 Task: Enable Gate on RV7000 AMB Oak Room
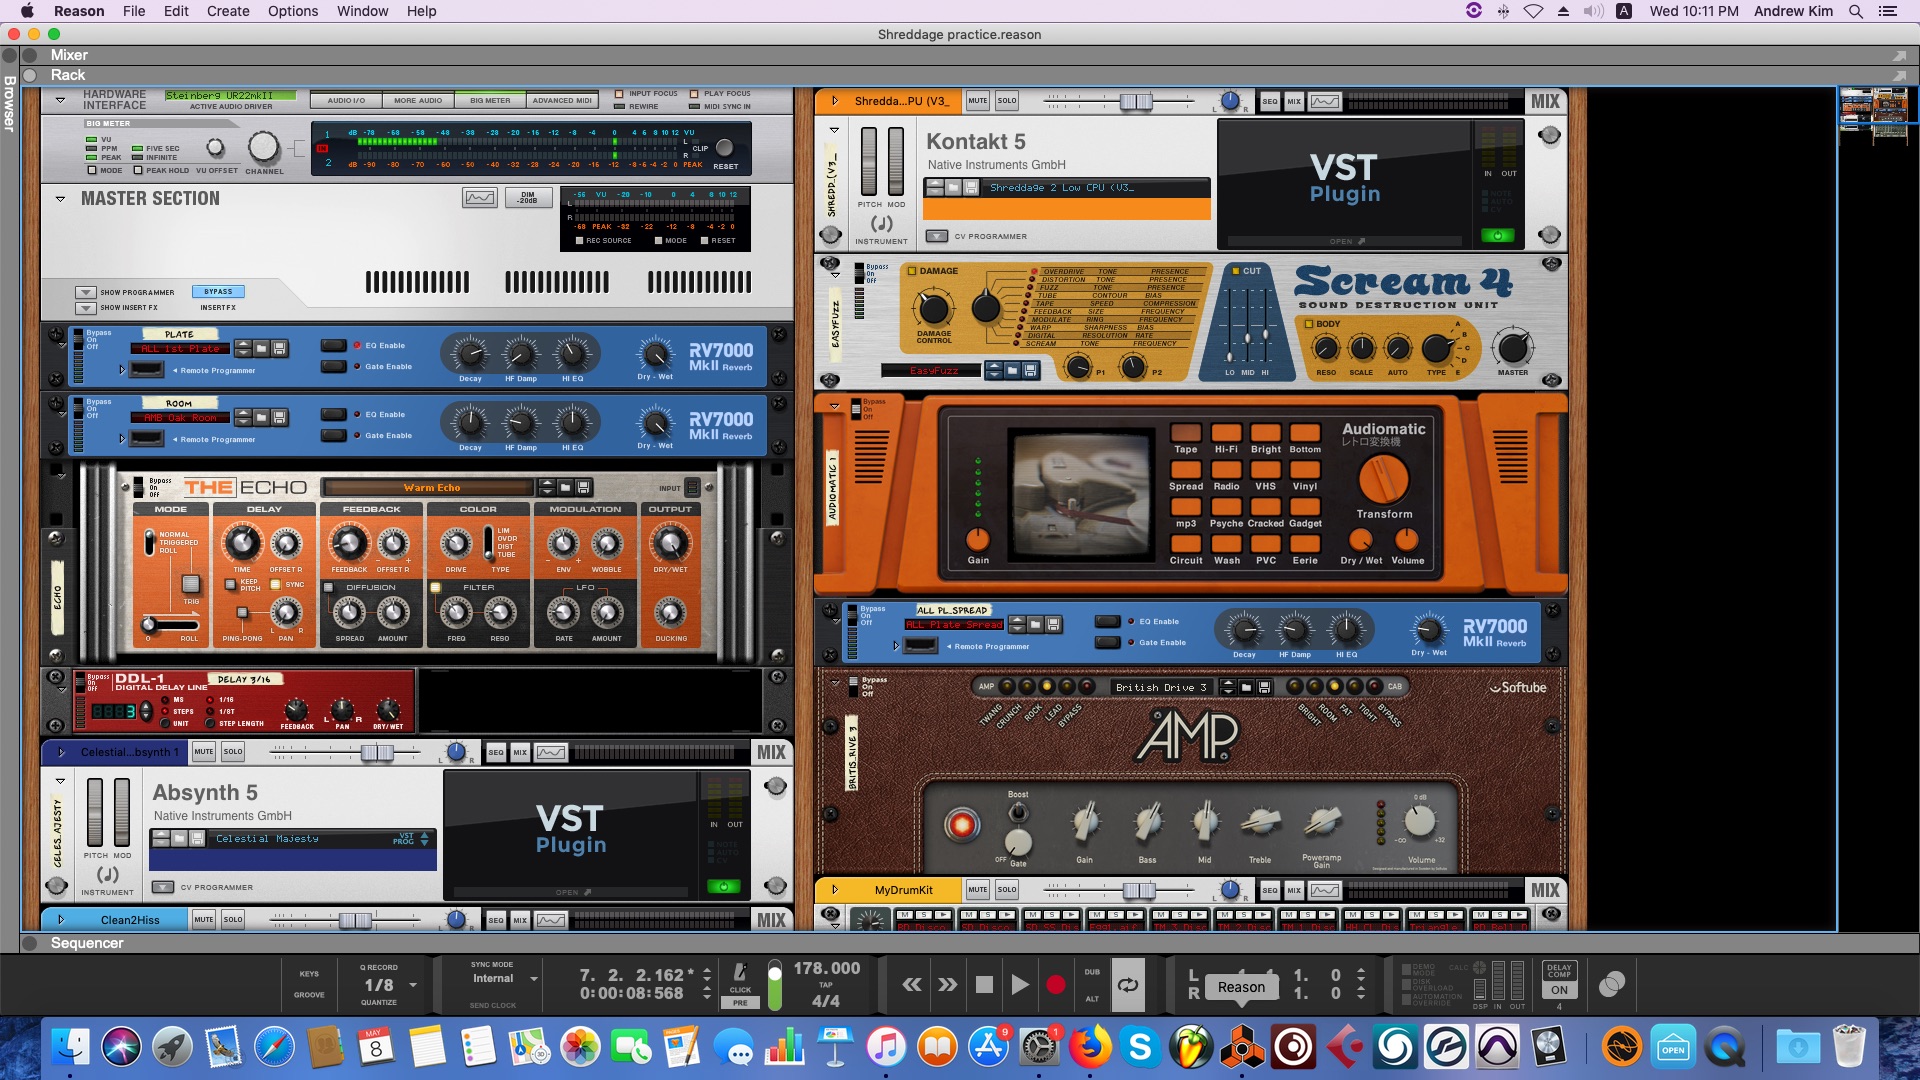pos(333,435)
